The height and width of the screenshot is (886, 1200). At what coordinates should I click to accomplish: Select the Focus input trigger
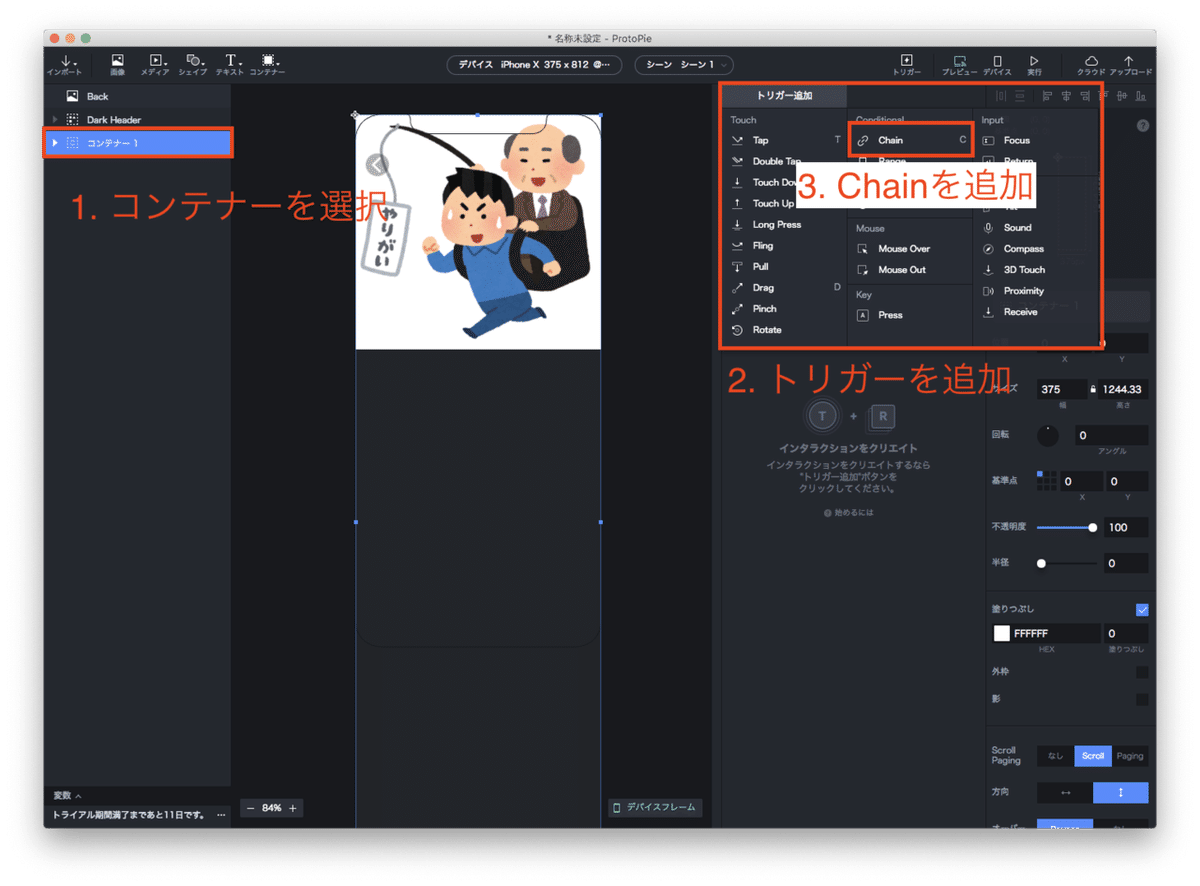1017,140
